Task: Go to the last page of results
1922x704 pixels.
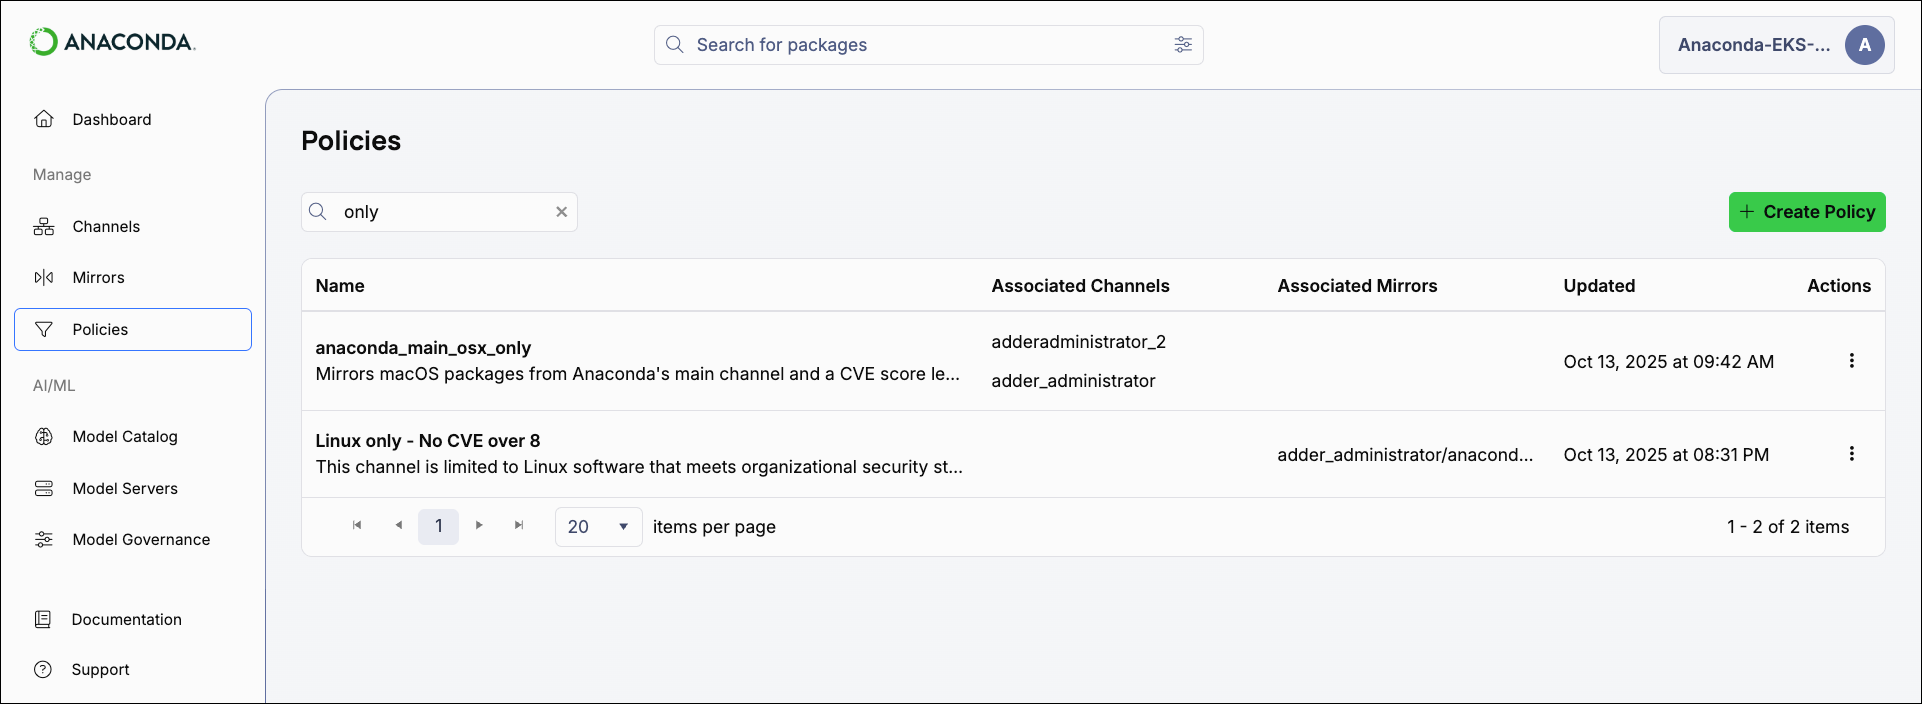Action: tap(519, 526)
